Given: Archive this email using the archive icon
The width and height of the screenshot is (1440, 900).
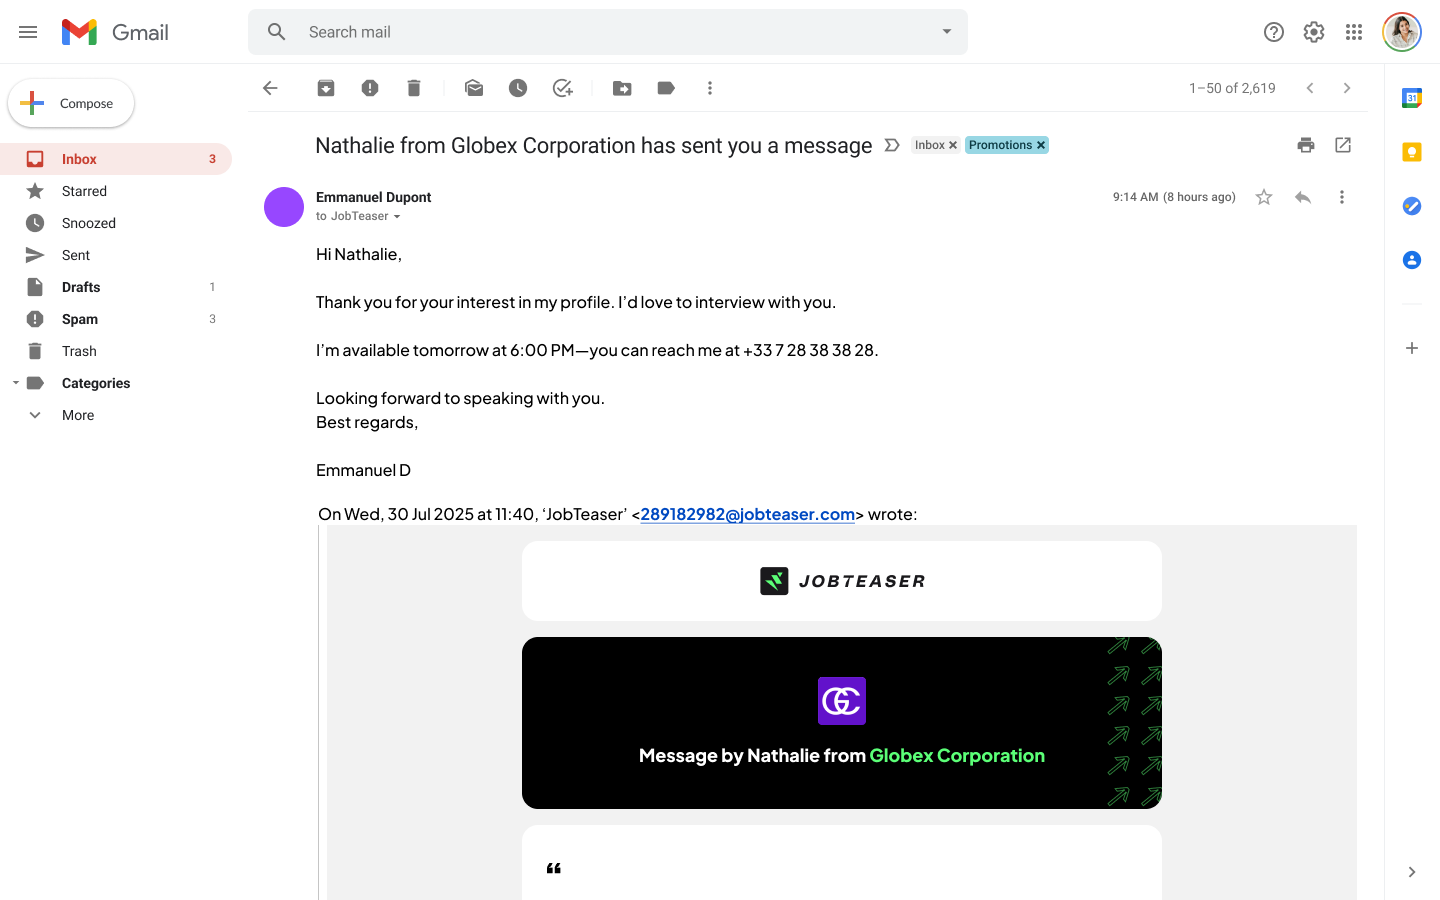Looking at the screenshot, I should click(326, 88).
